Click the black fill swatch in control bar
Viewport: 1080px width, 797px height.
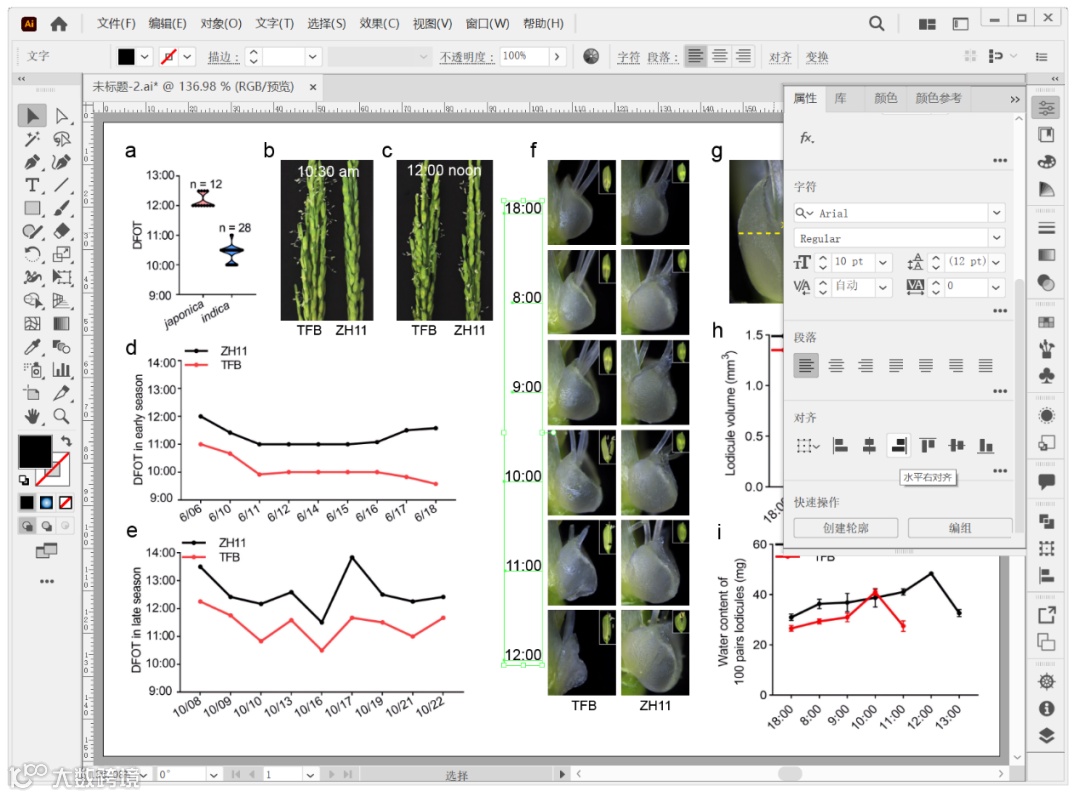click(126, 56)
